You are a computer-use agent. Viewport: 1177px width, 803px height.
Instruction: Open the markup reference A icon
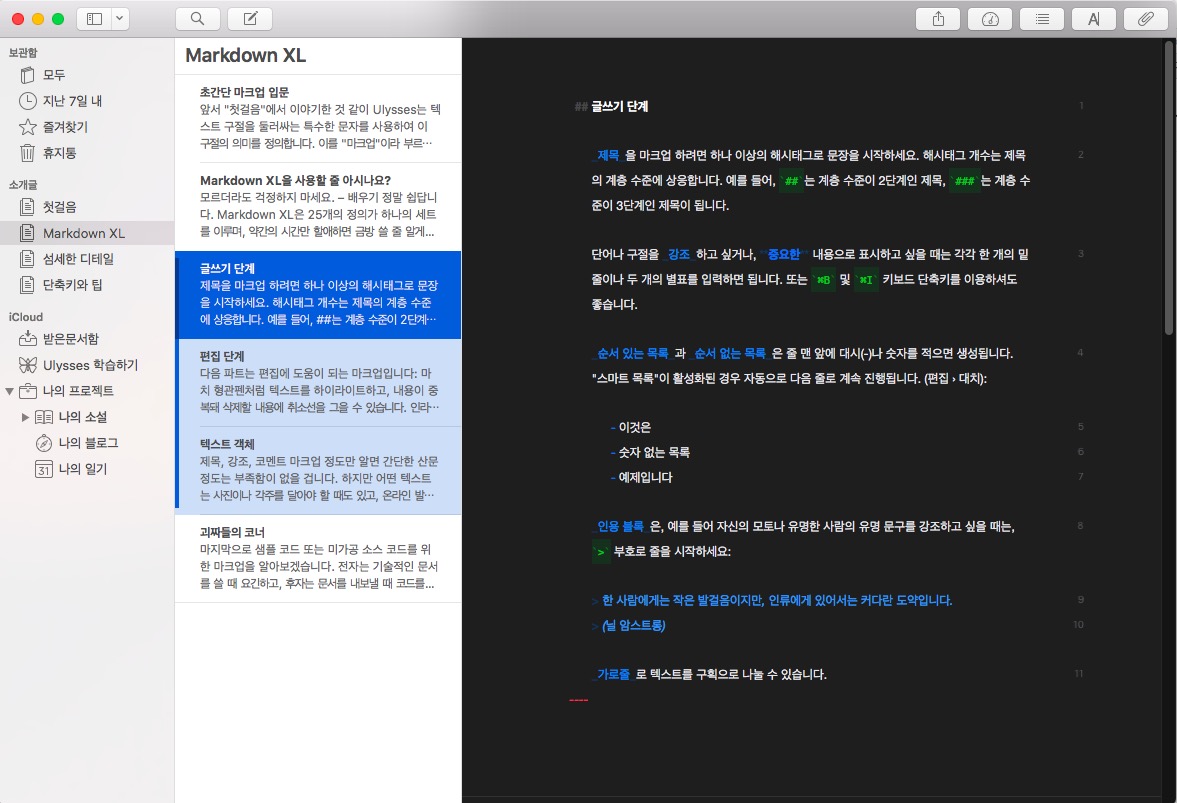pyautogui.click(x=1094, y=19)
